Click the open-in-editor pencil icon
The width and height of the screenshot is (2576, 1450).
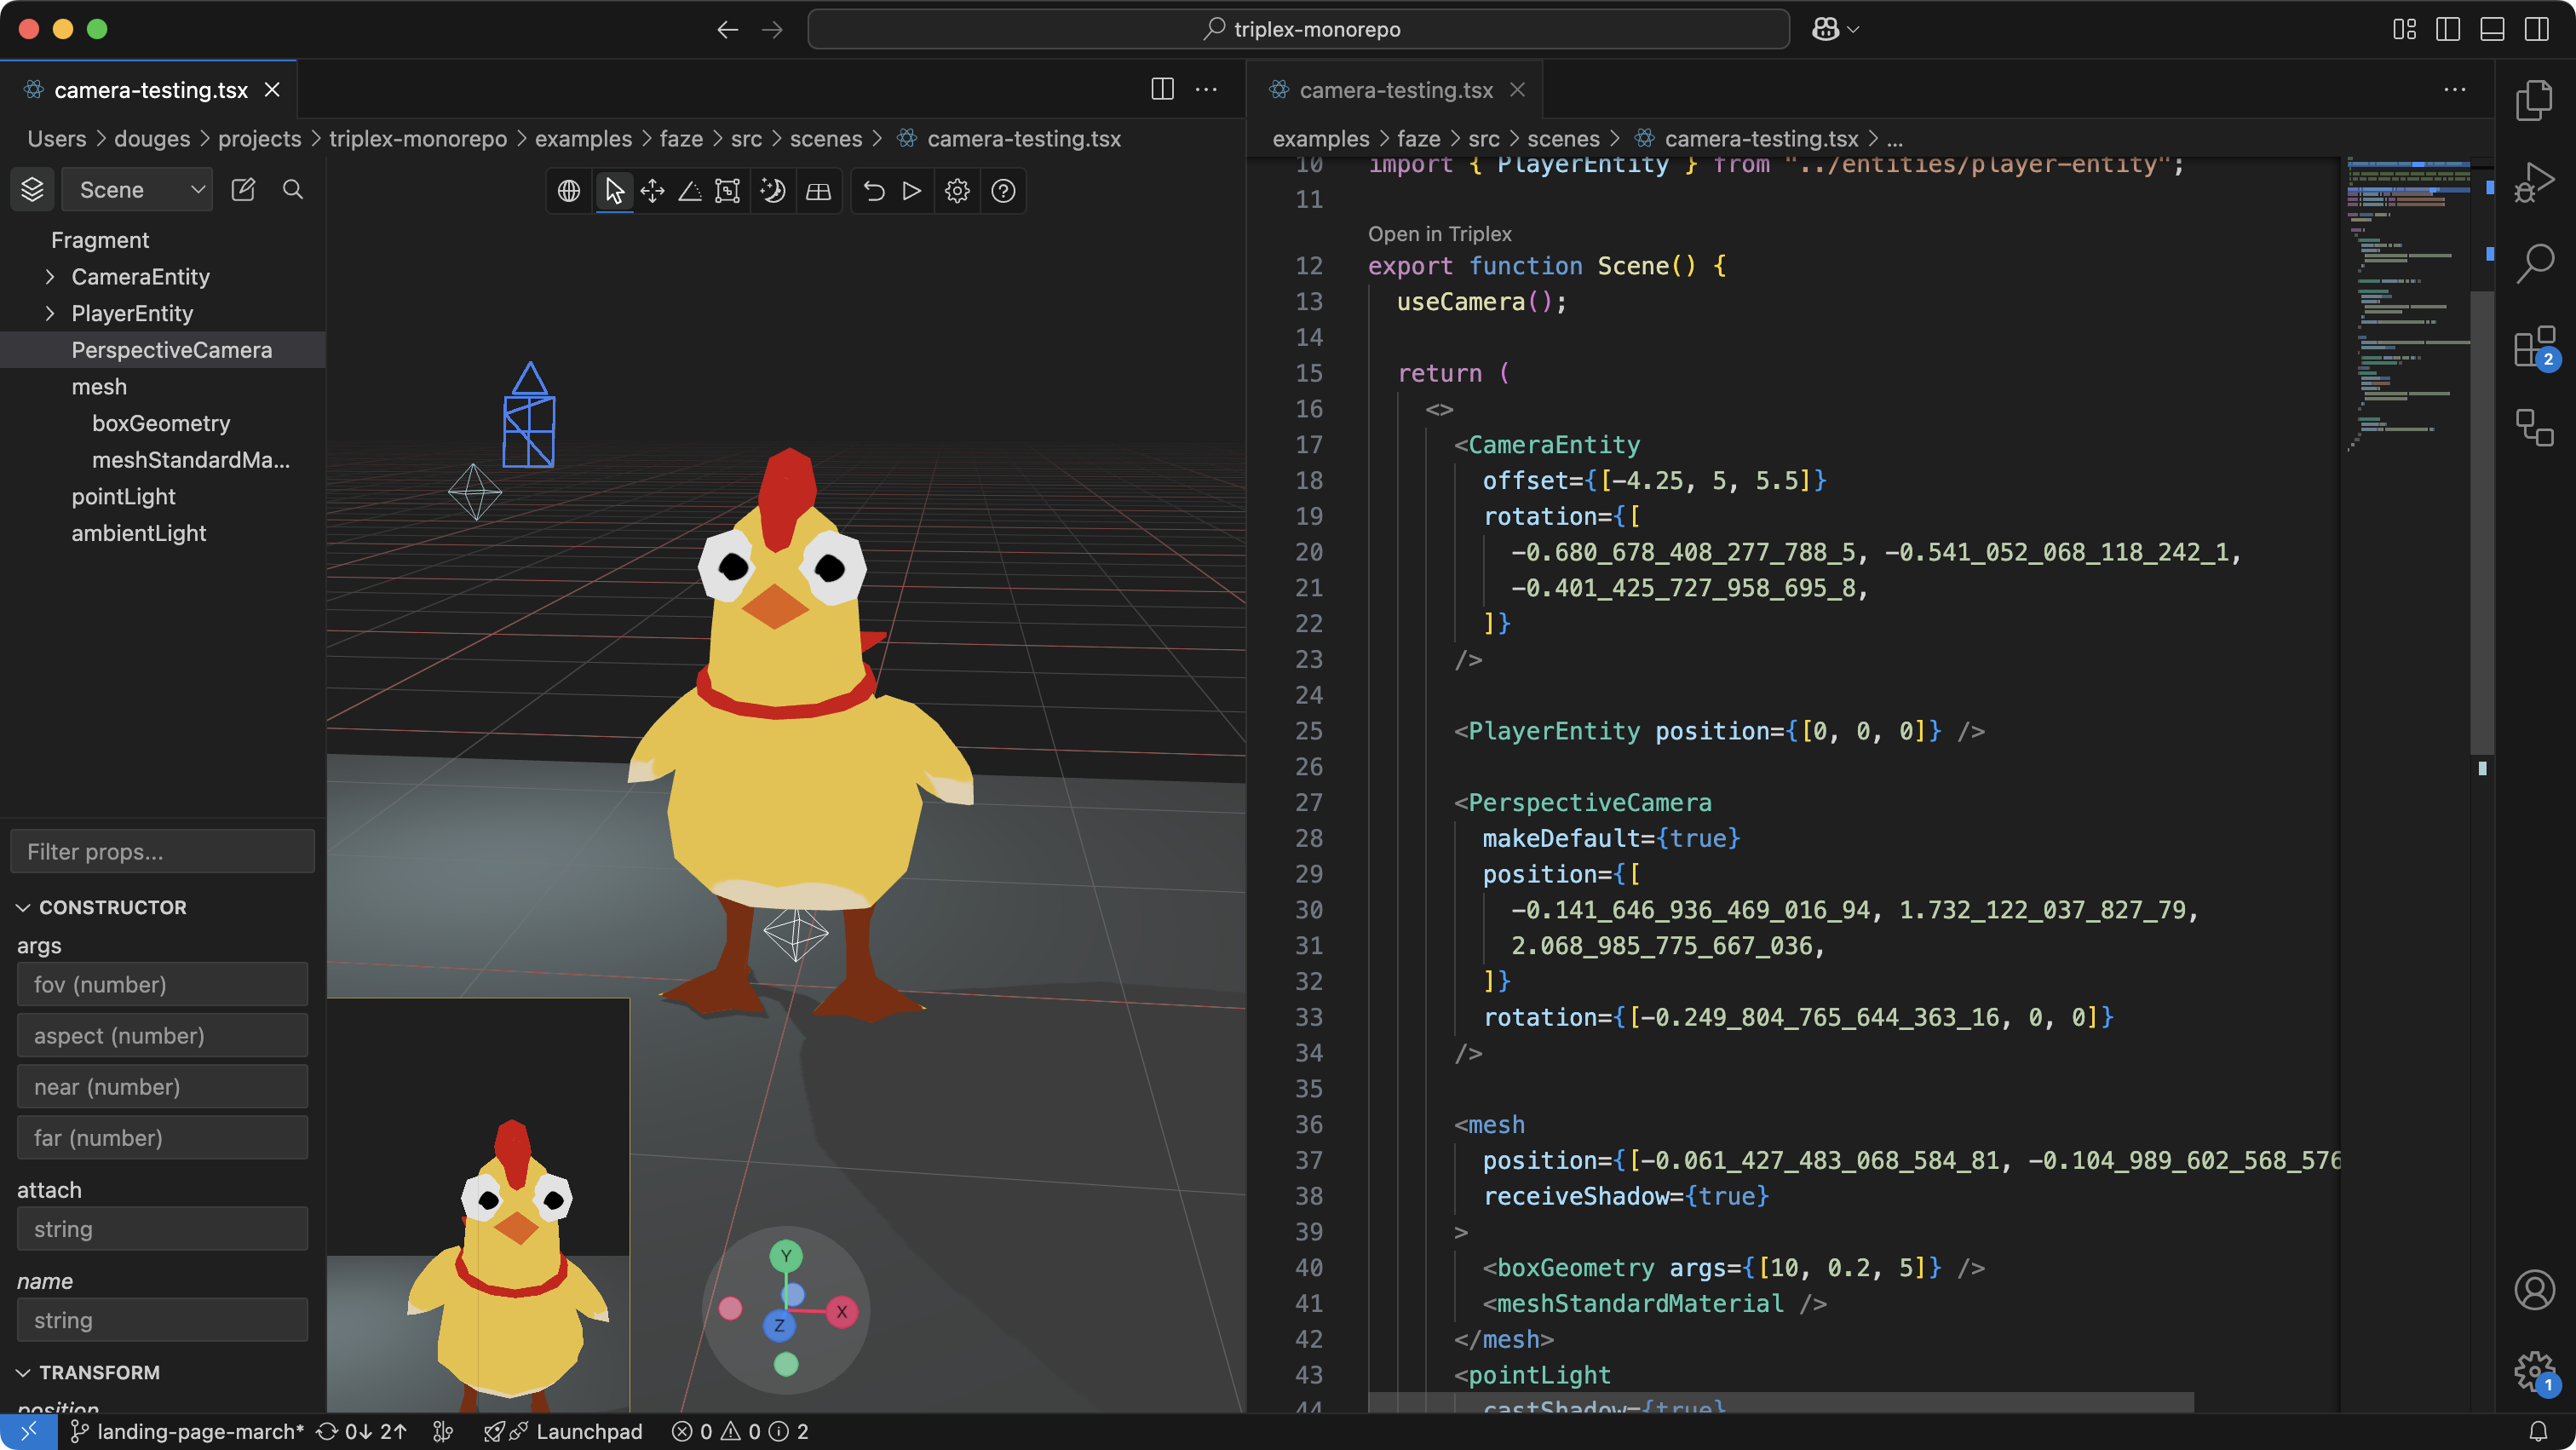click(243, 190)
